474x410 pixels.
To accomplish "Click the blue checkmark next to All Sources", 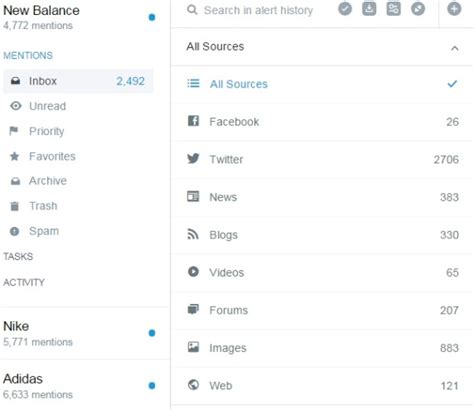I will (452, 84).
